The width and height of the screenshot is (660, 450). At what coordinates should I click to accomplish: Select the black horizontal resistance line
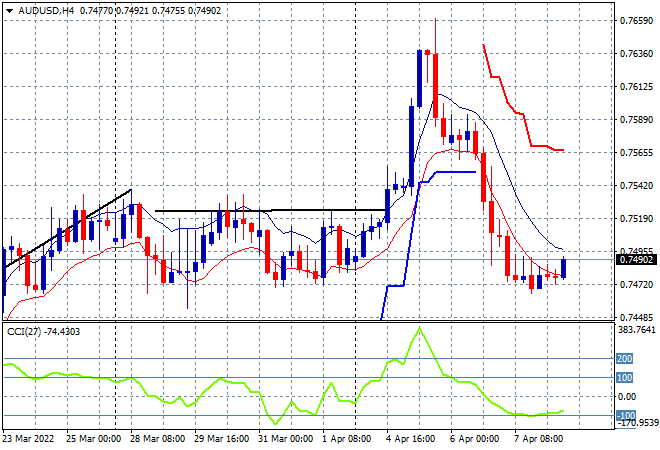pyautogui.click(x=270, y=210)
